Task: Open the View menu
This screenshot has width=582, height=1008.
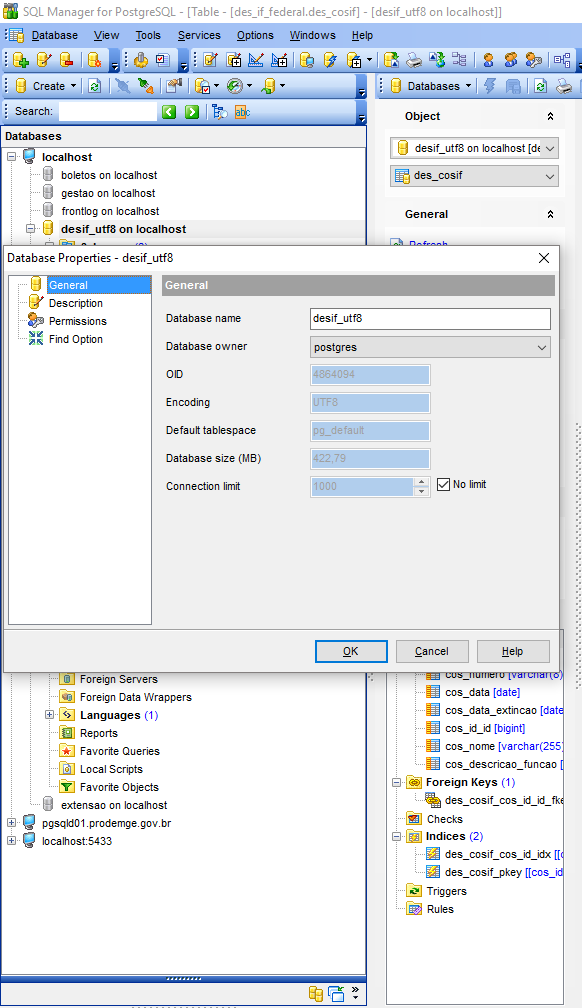Action: [x=106, y=35]
